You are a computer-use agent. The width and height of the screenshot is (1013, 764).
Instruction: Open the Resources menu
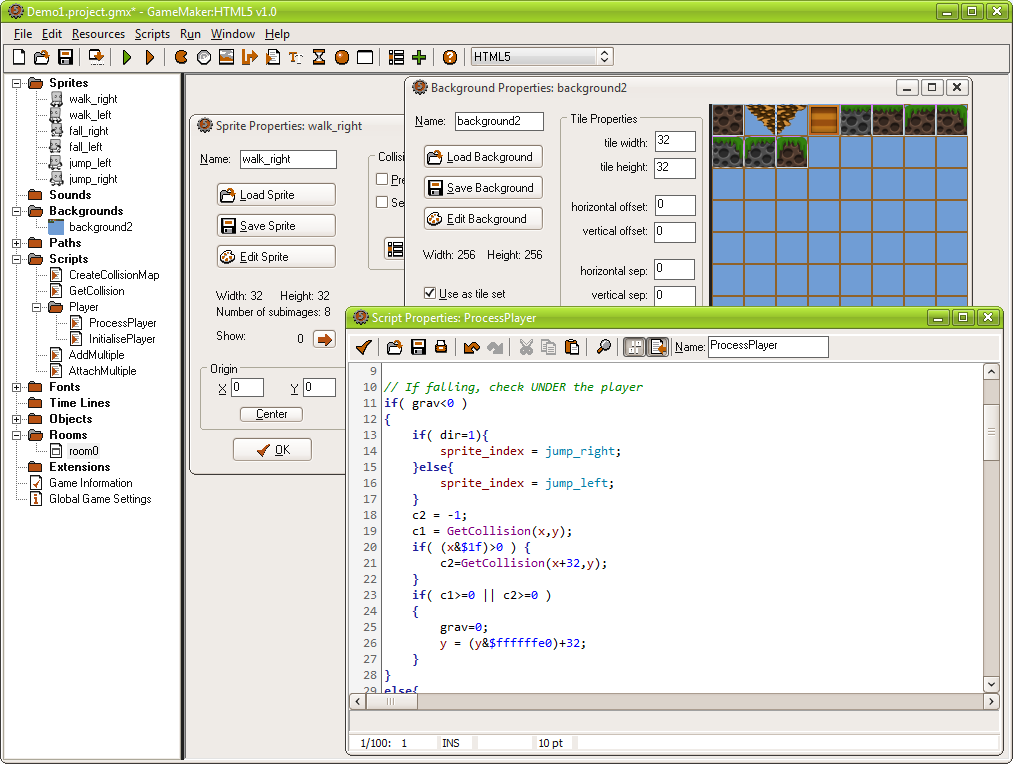point(99,33)
